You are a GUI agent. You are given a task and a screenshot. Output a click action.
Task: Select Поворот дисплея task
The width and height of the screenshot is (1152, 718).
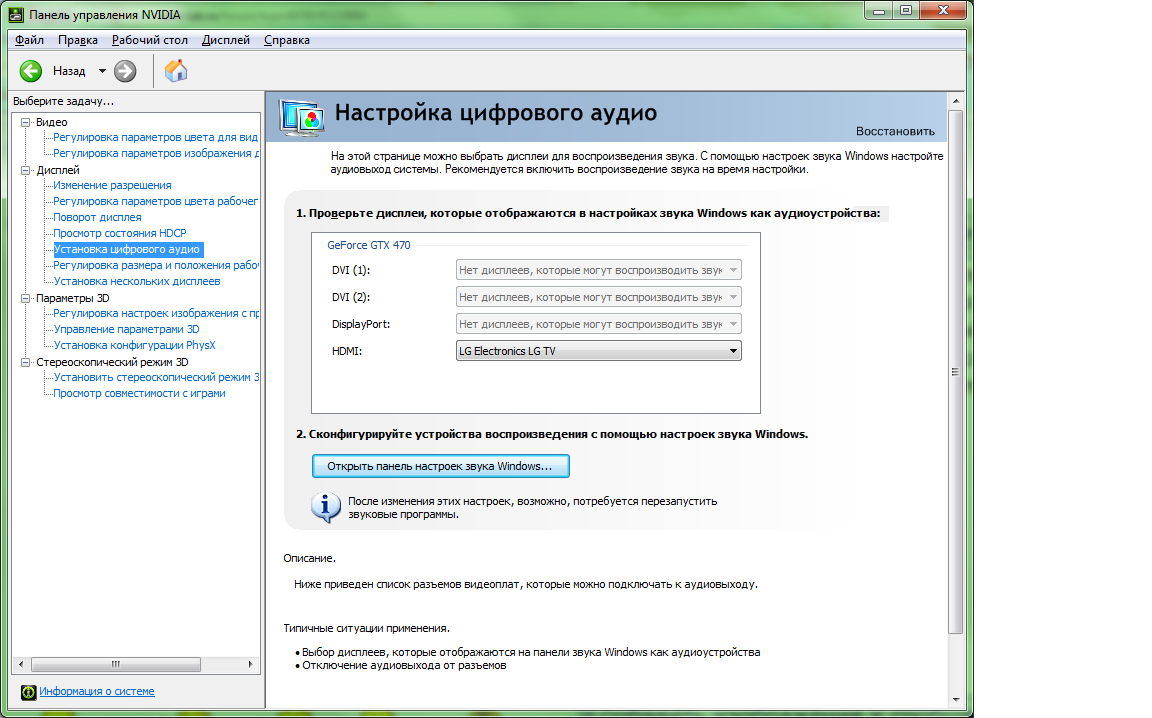97,218
